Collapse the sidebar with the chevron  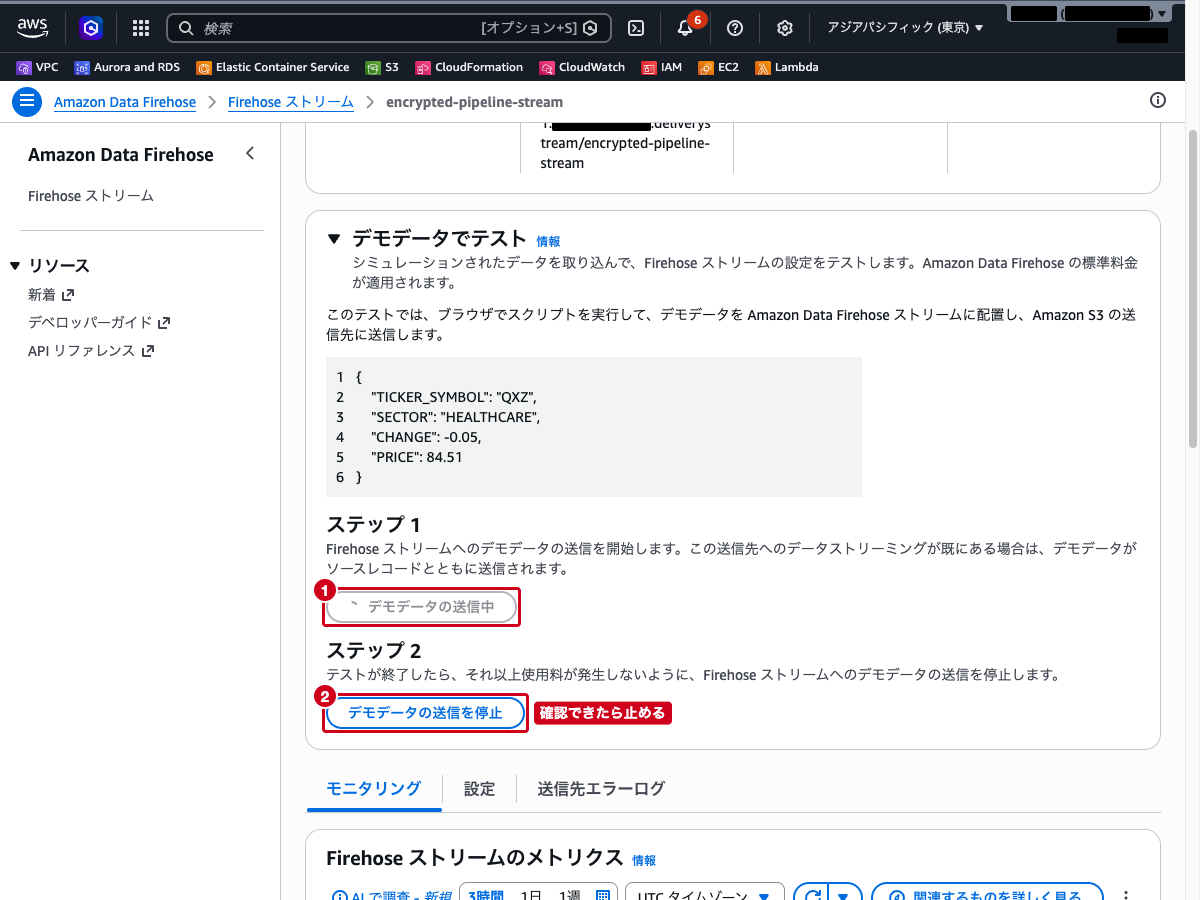click(x=250, y=154)
